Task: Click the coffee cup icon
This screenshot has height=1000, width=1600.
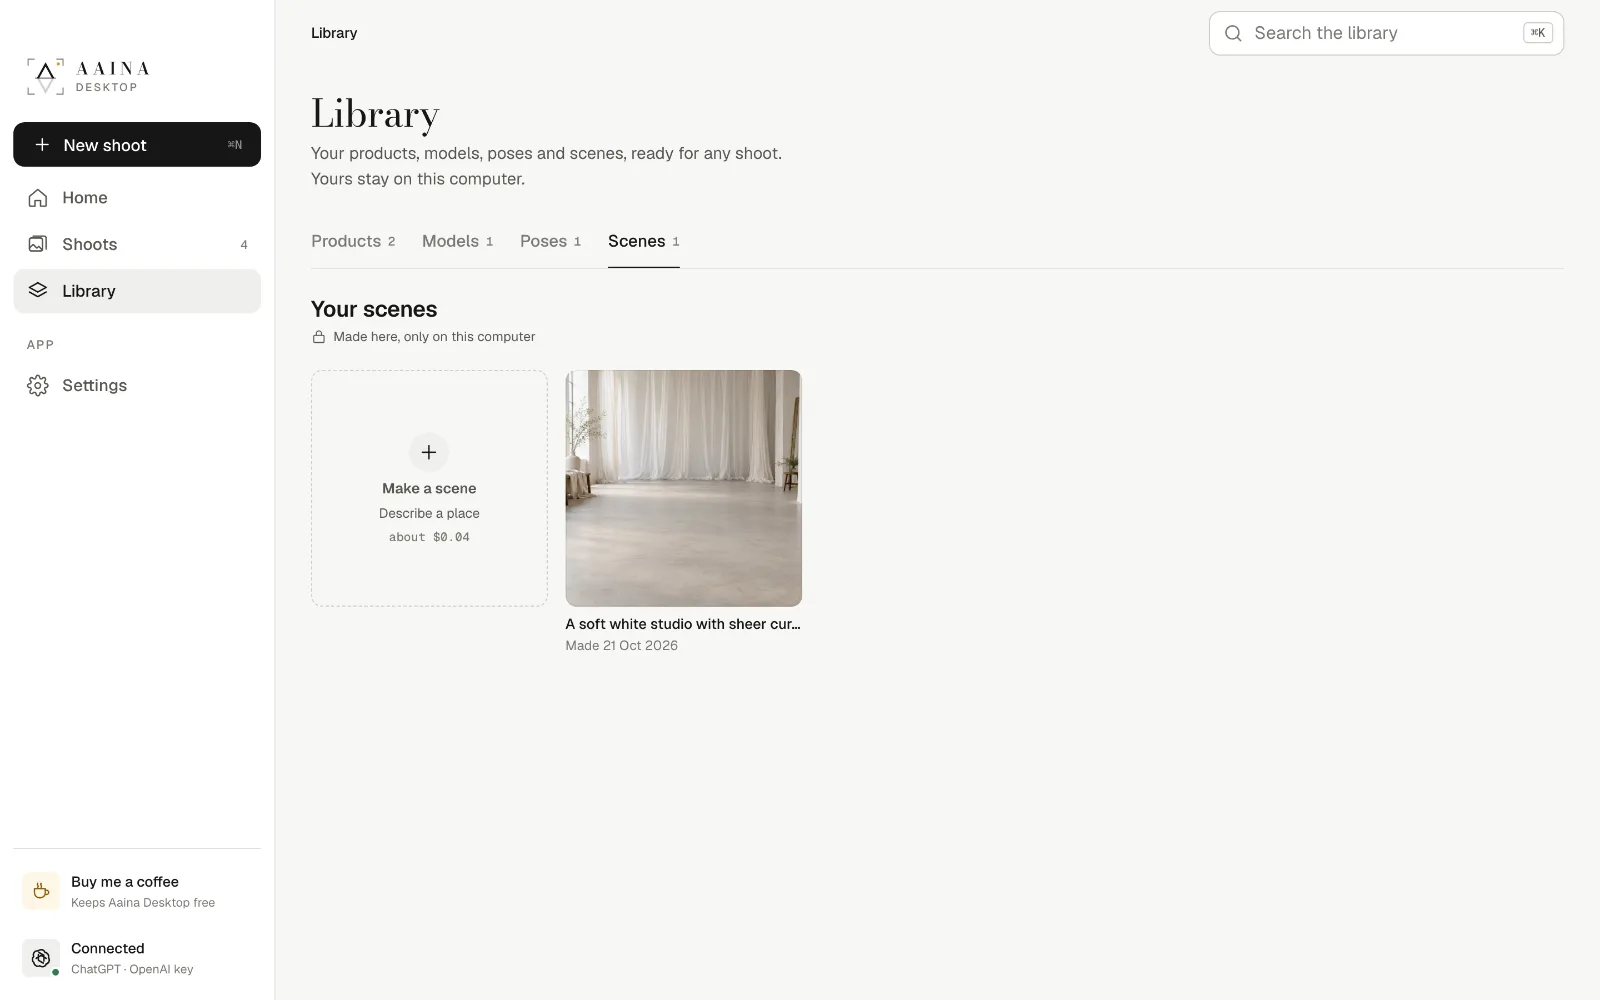Action: 41,891
